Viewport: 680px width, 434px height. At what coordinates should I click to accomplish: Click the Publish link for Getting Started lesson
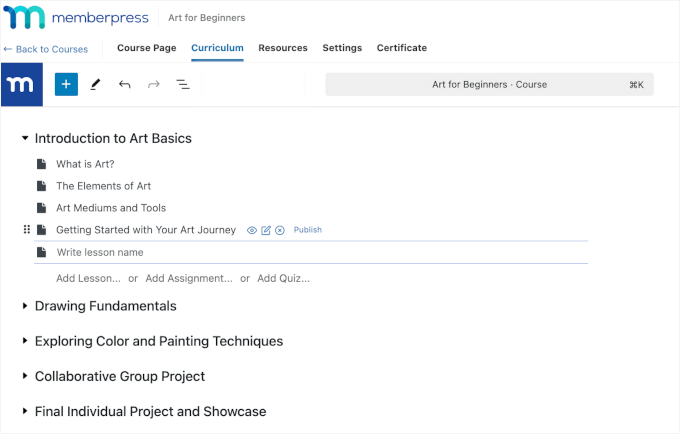(308, 230)
